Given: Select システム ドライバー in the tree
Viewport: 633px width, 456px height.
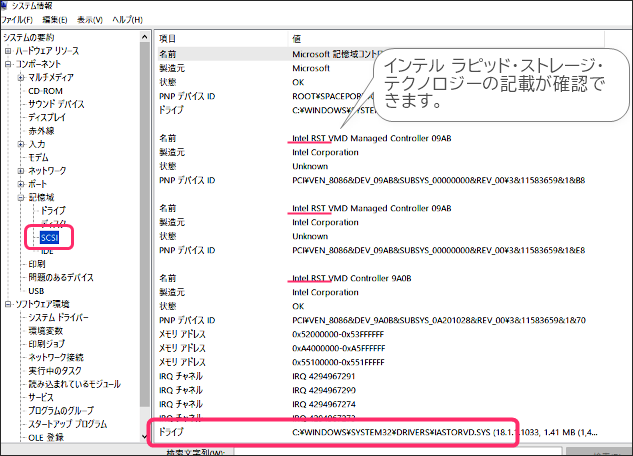Looking at the screenshot, I should (x=58, y=318).
